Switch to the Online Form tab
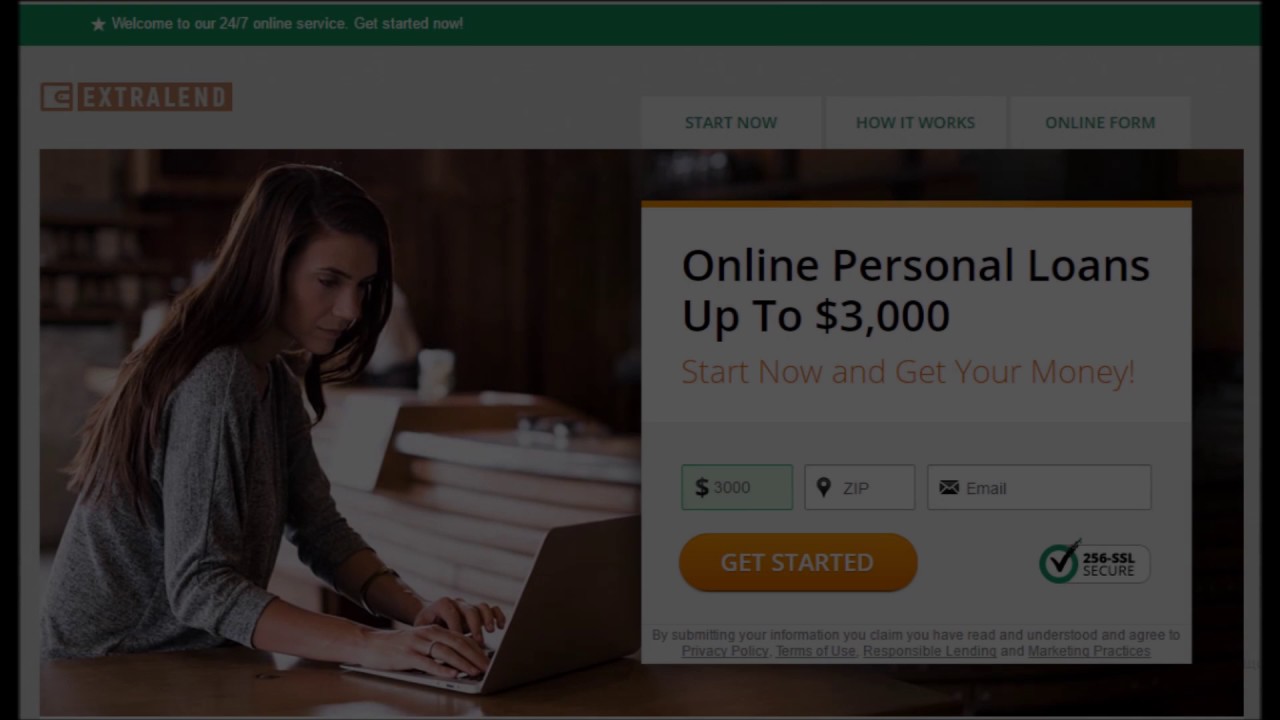The height and width of the screenshot is (720, 1280). 1100,122
